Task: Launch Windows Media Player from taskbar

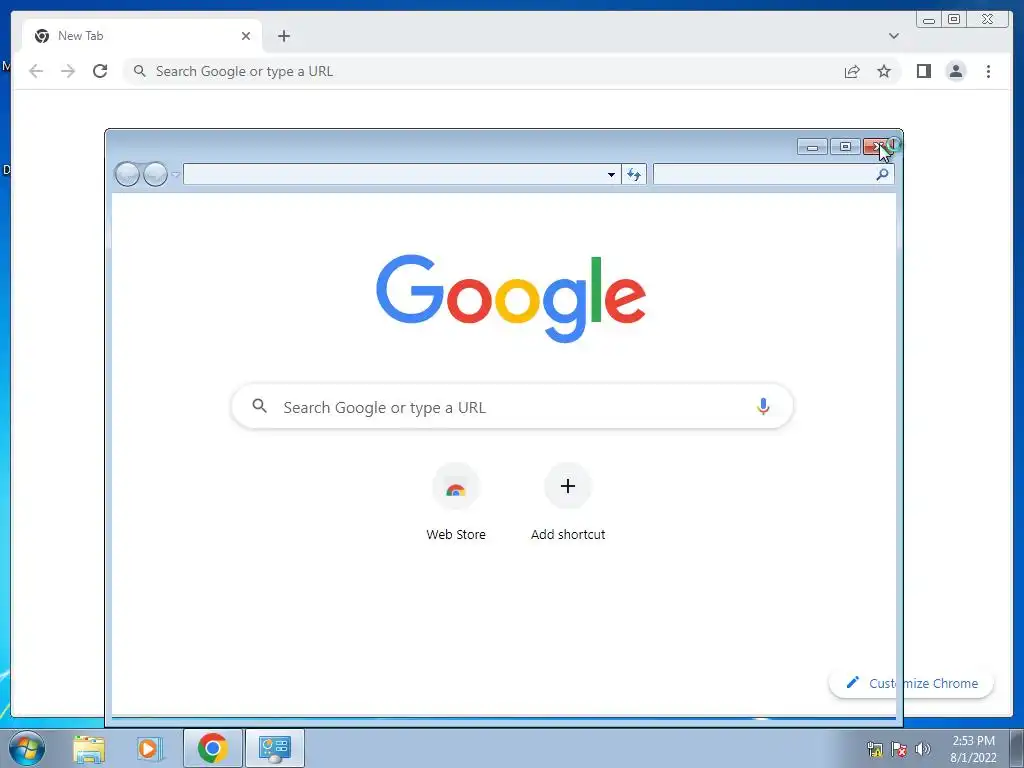Action: pos(149,748)
